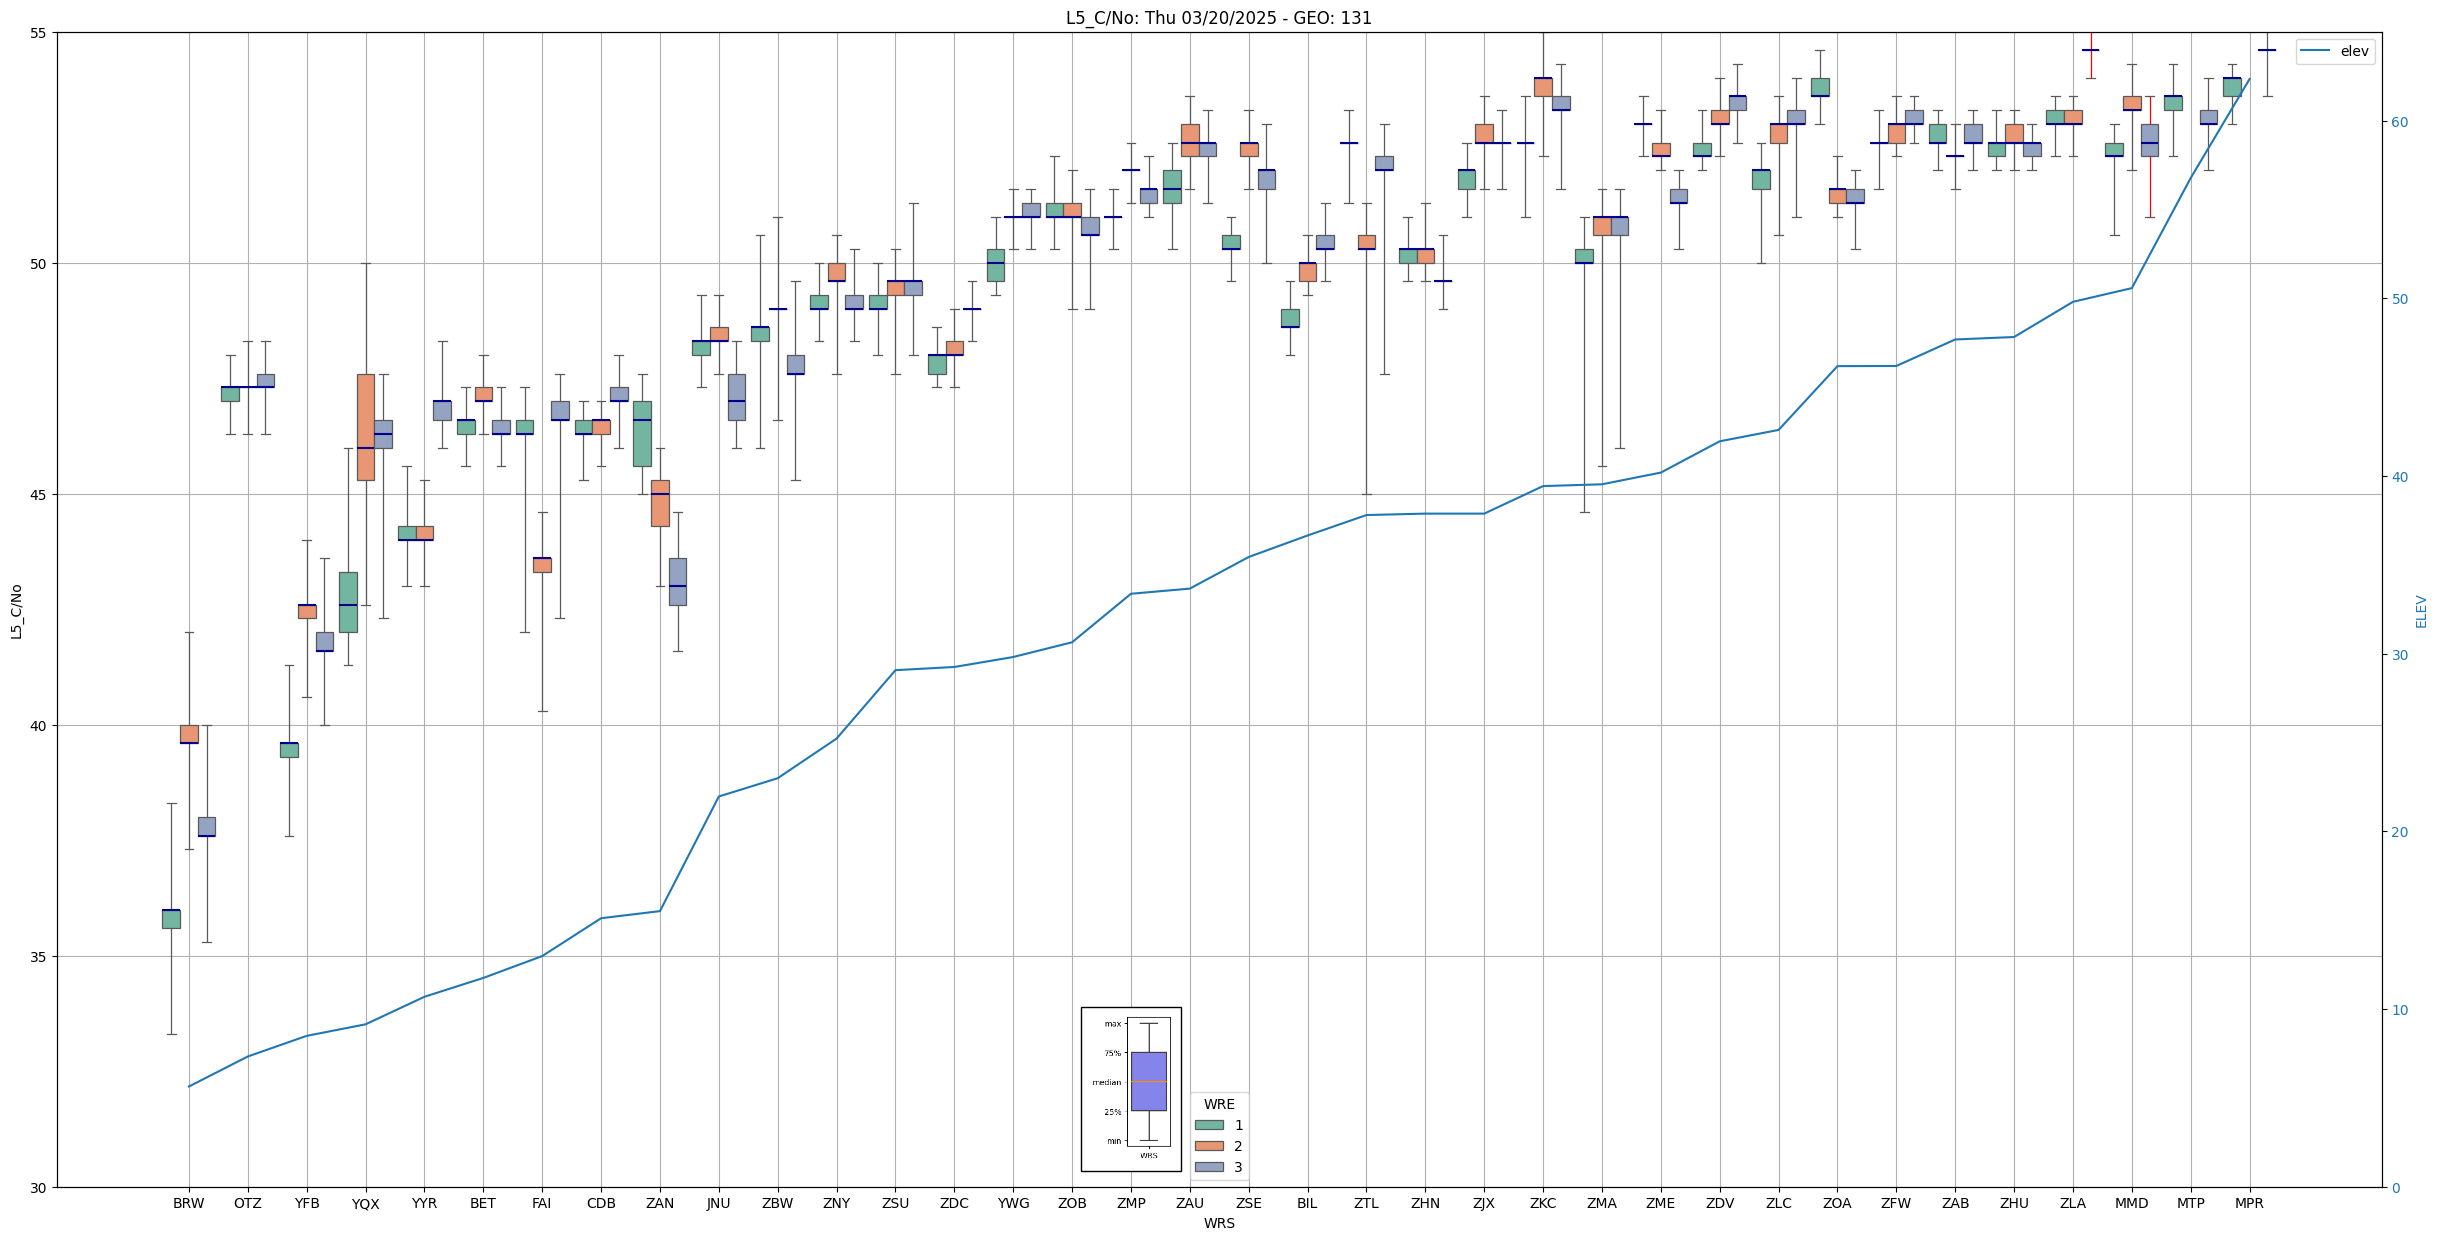The height and width of the screenshot is (1240, 2438).
Task: Click the blue-gray WRE 3 legend swatch
Action: point(1209,1167)
